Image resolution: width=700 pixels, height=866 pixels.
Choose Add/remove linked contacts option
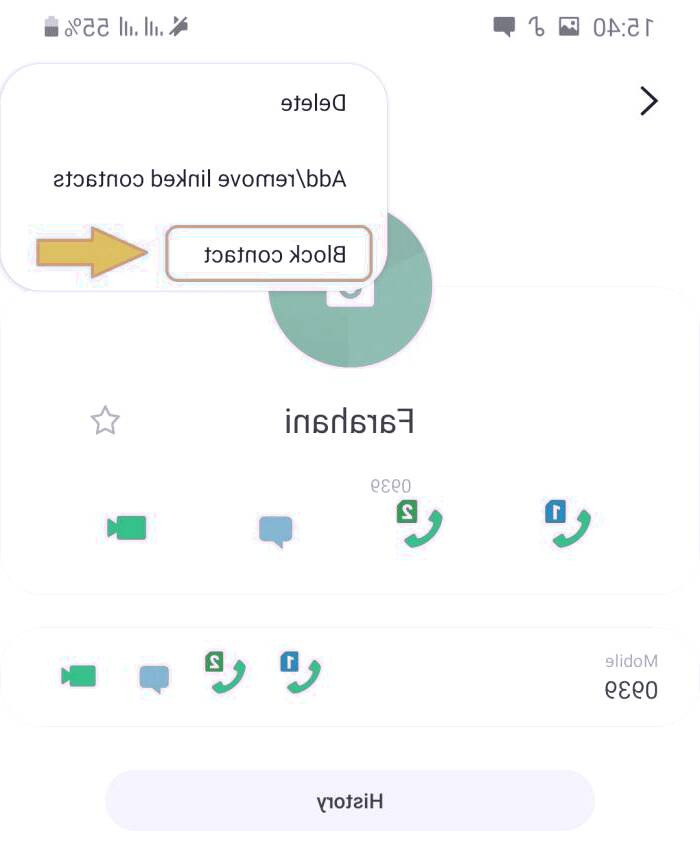[199, 178]
